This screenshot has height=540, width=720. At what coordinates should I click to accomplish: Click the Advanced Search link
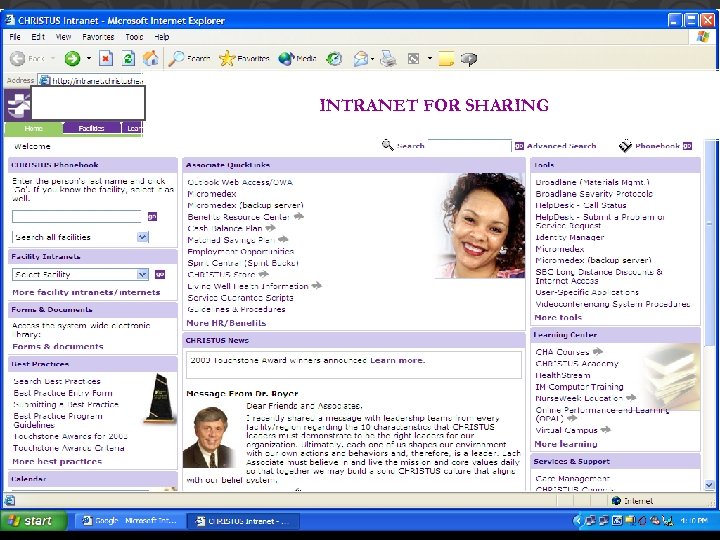pyautogui.click(x=561, y=146)
